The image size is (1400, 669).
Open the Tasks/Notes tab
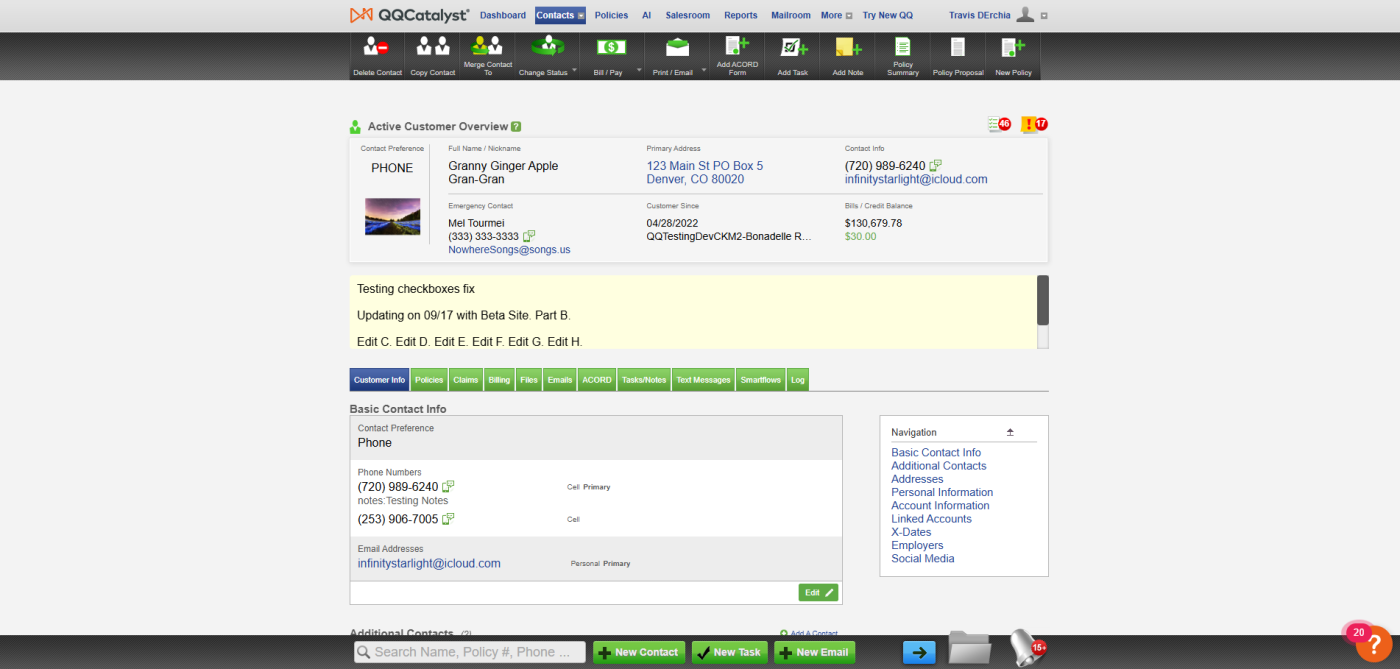click(x=643, y=380)
